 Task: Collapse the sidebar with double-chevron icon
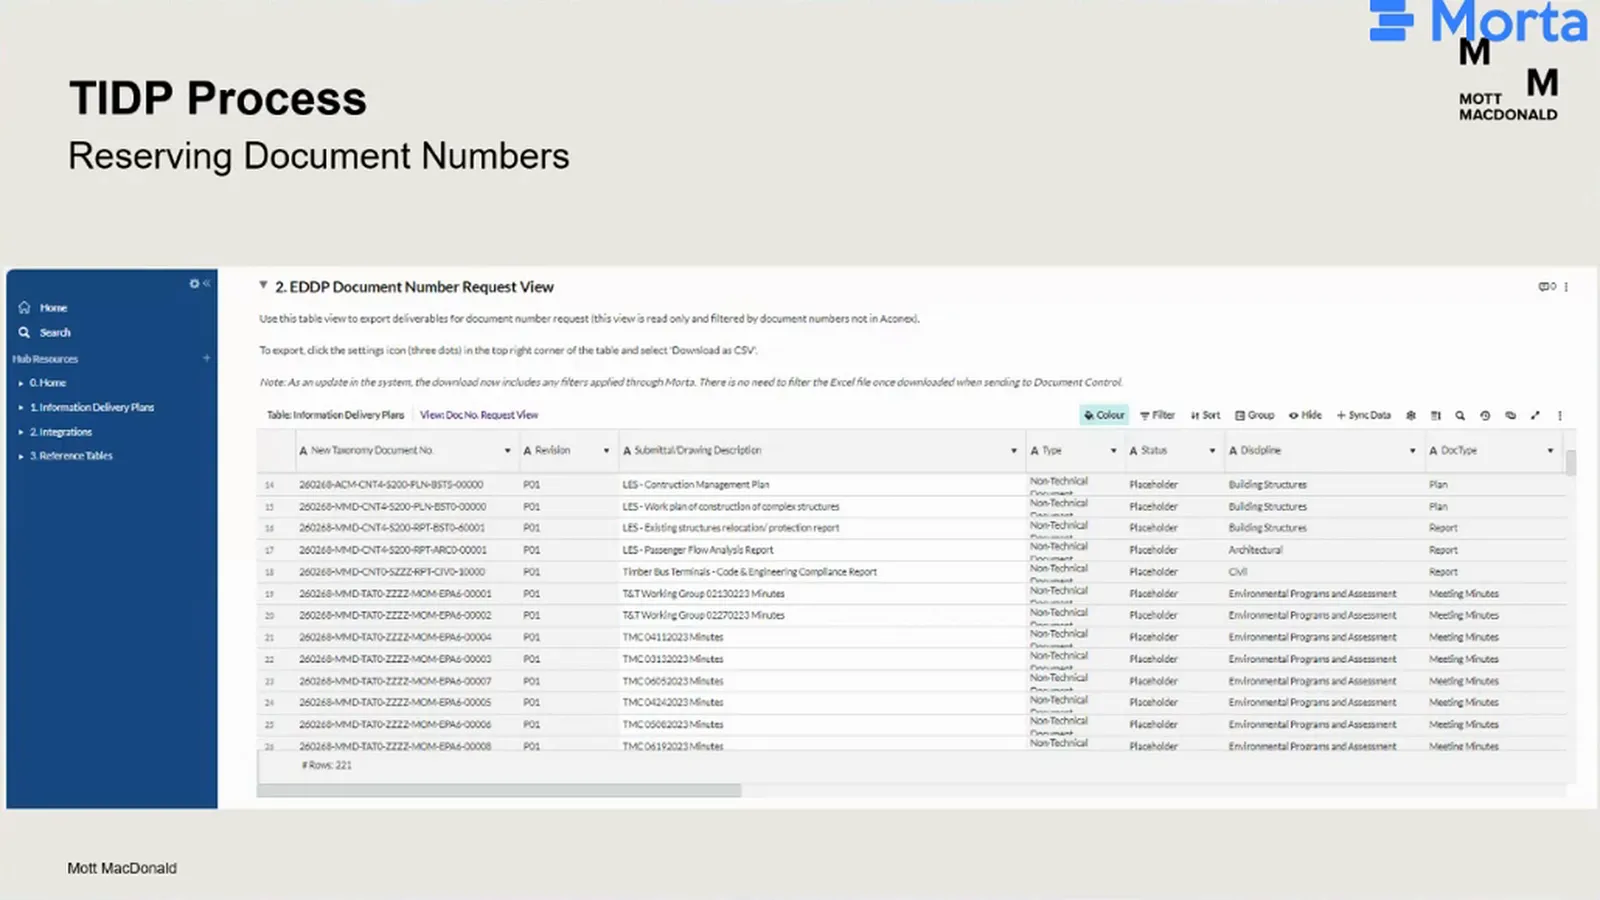(206, 284)
